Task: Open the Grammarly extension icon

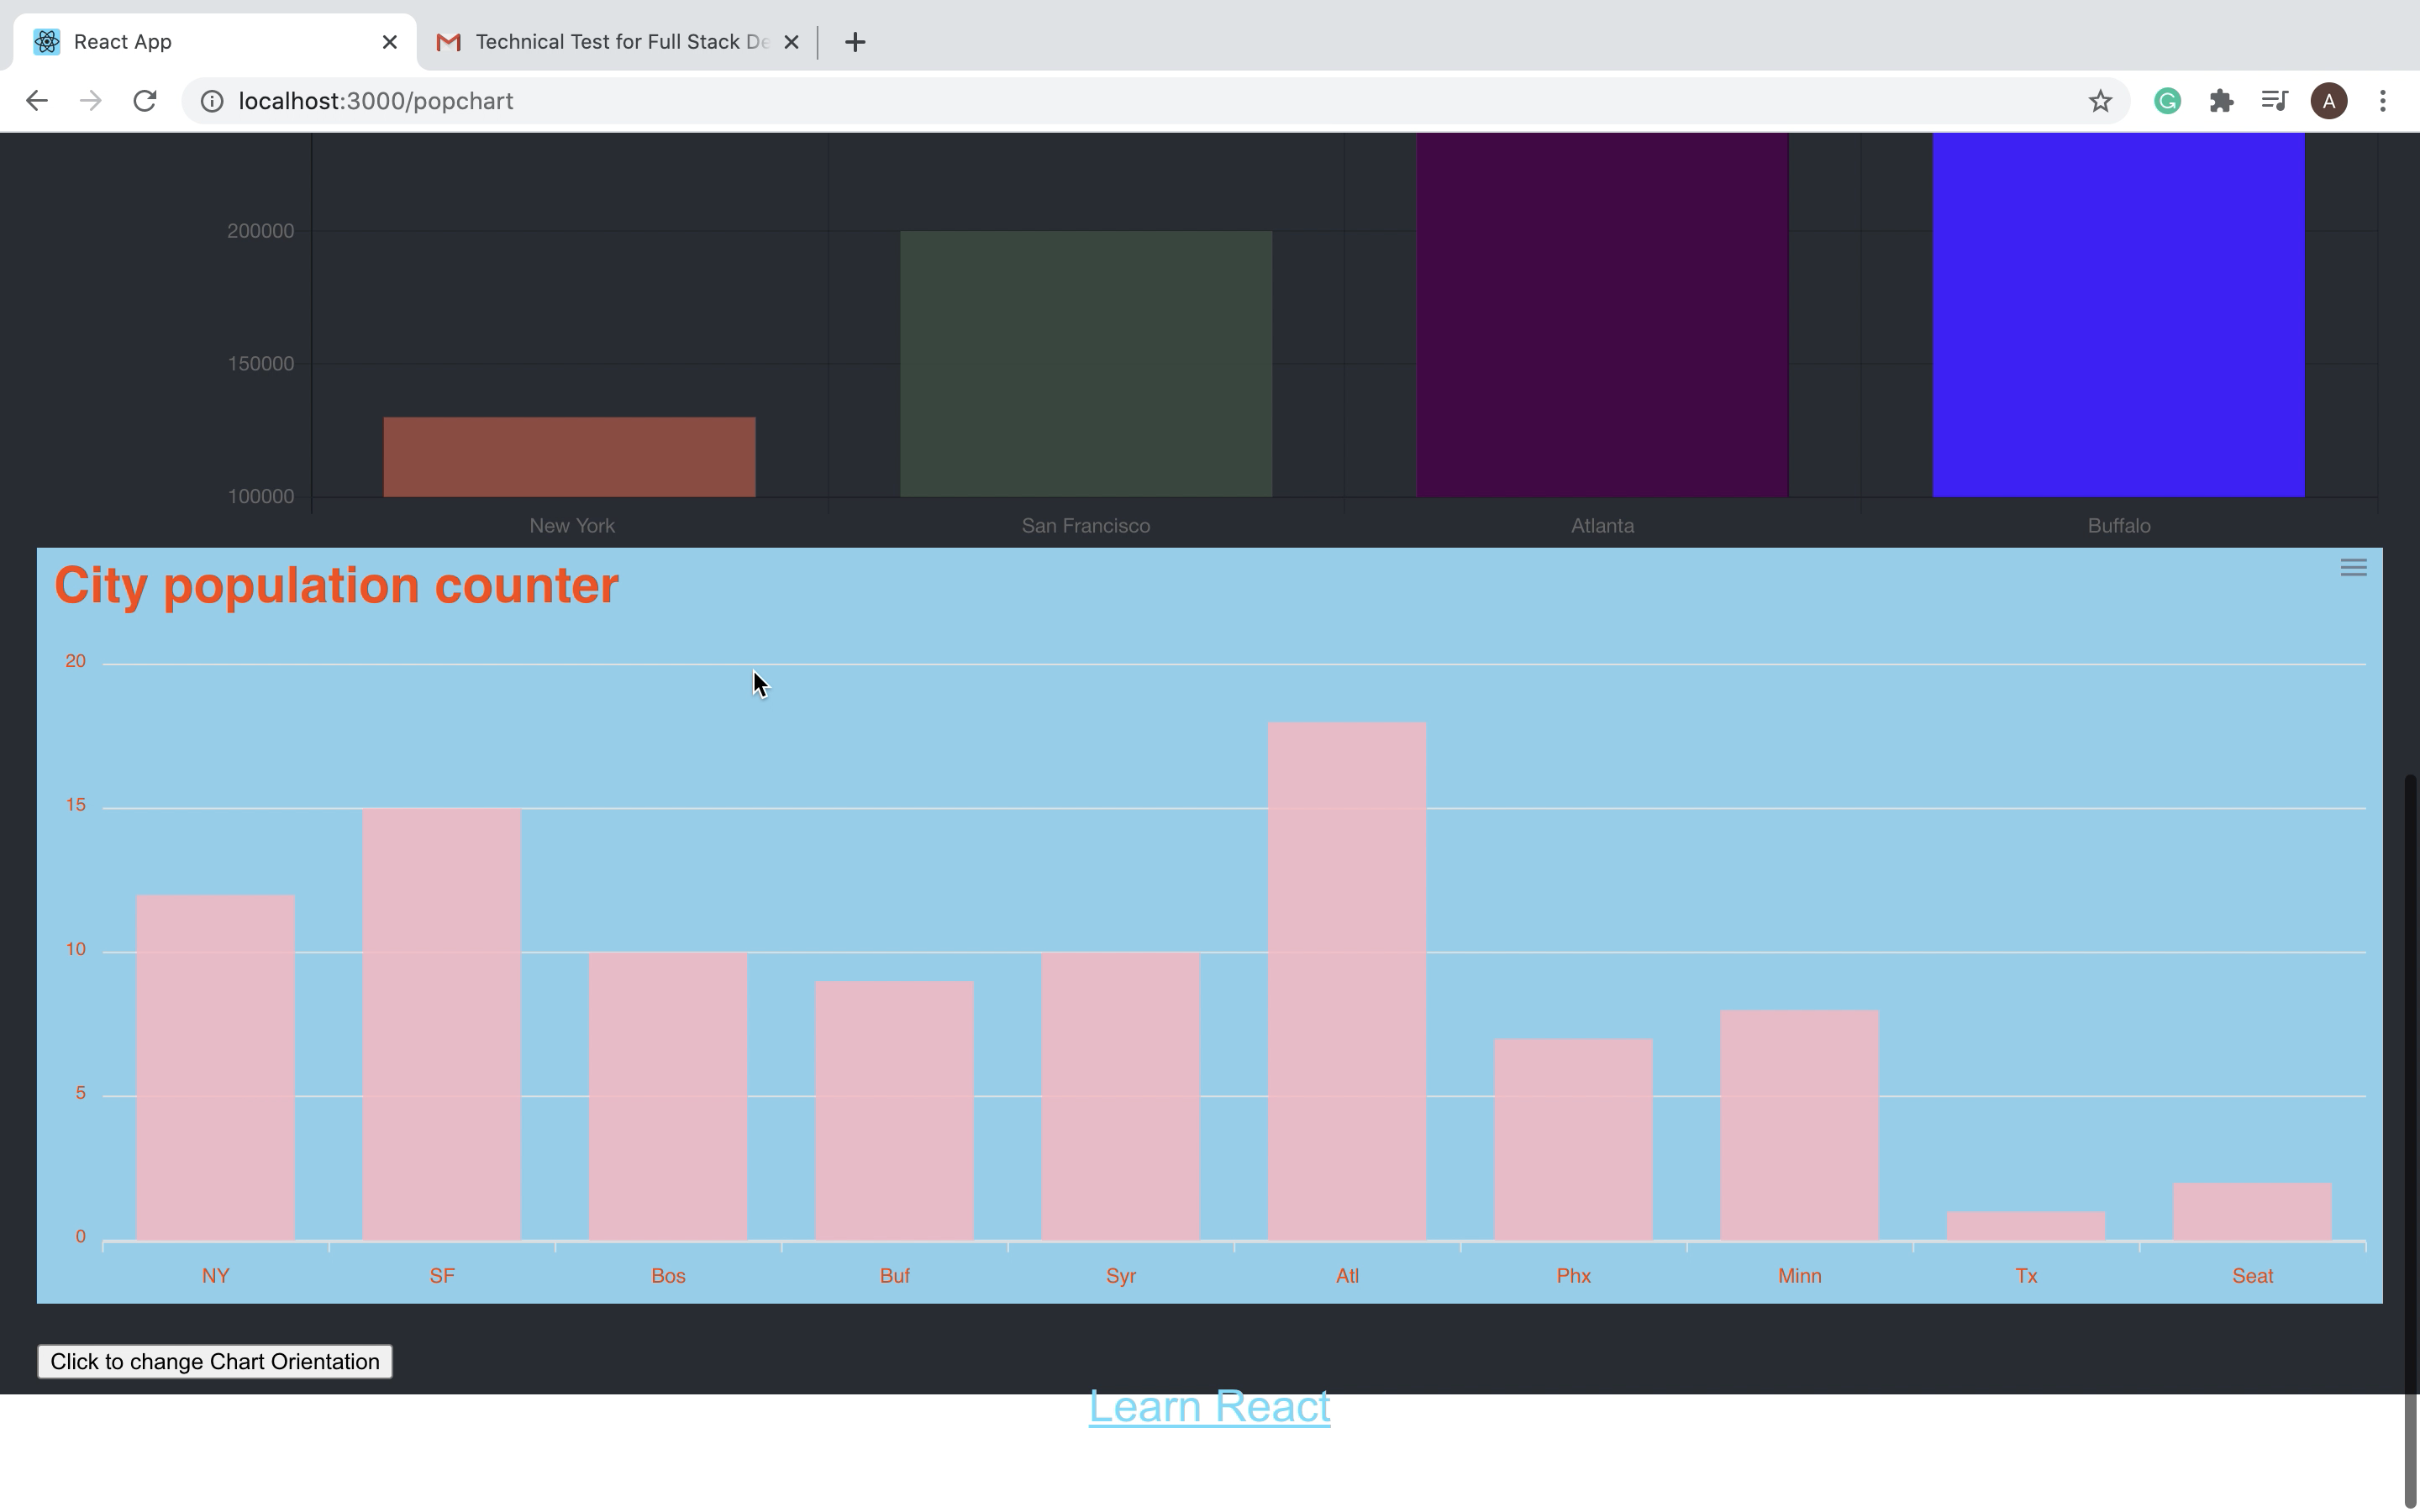Action: 2165,100
